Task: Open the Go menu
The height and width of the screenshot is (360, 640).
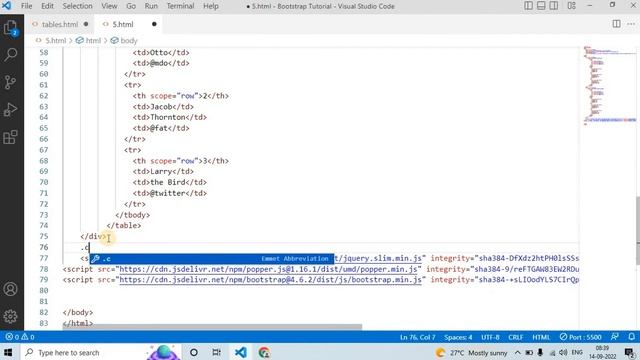Action: coord(131,6)
